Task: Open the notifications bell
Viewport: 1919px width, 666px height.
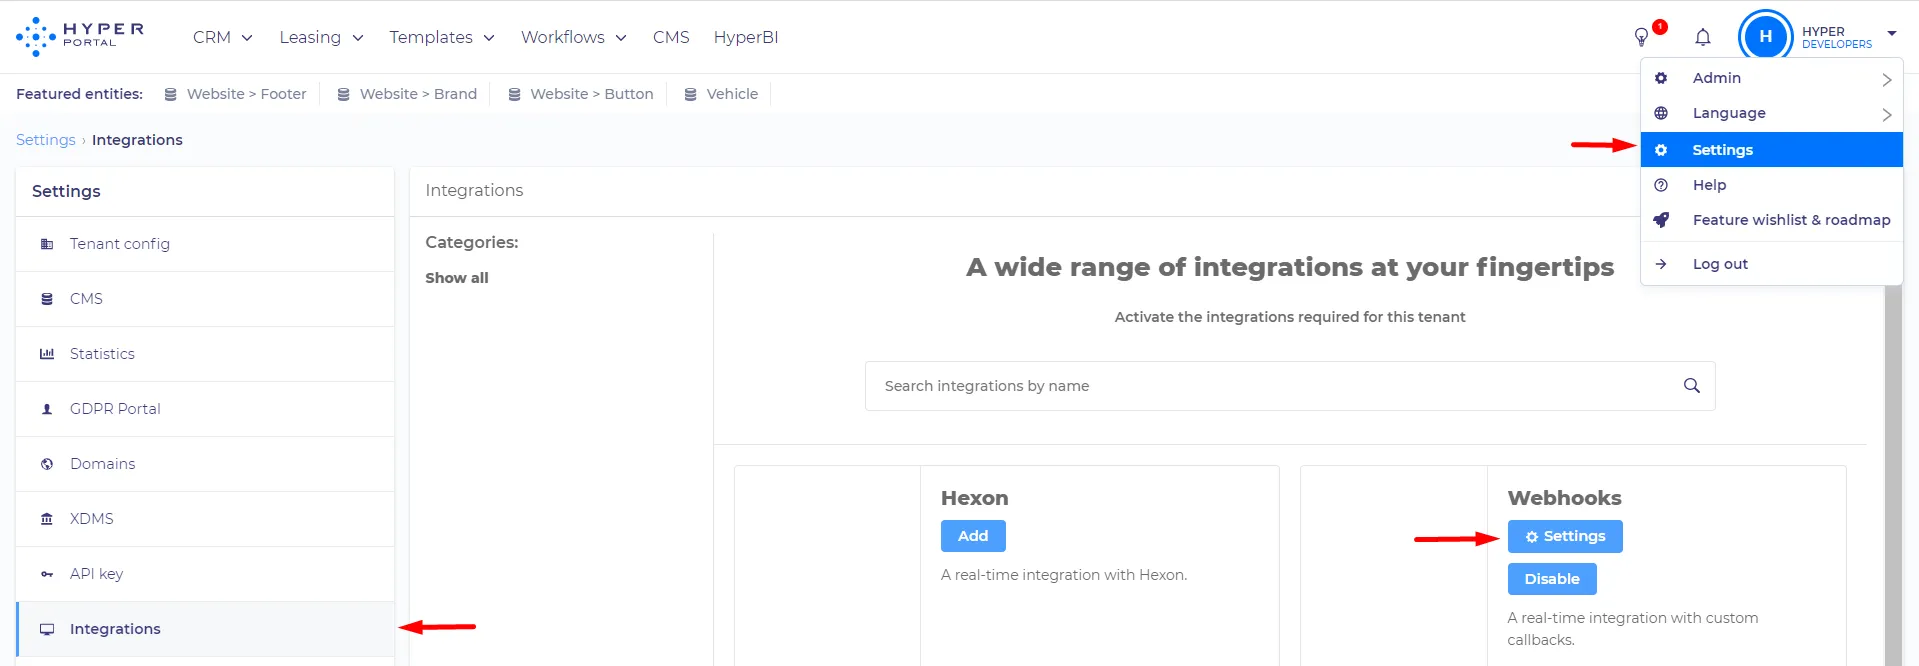Action: [1703, 37]
